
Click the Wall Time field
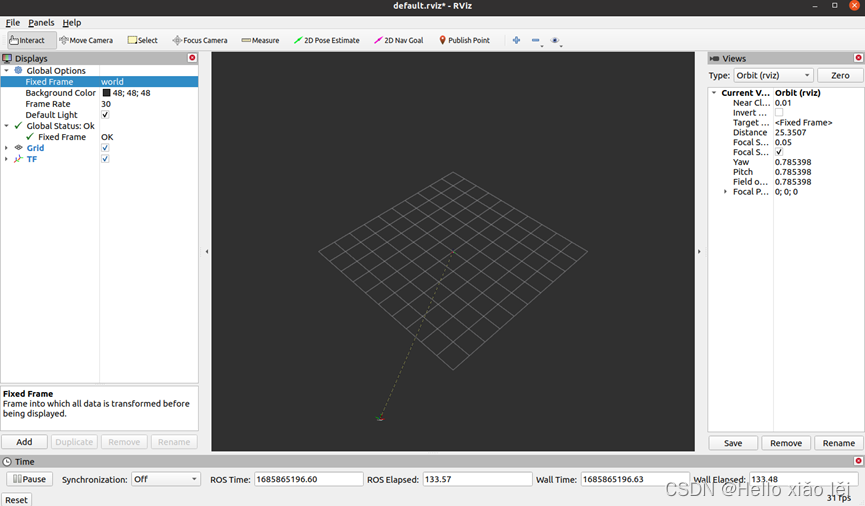(x=634, y=479)
